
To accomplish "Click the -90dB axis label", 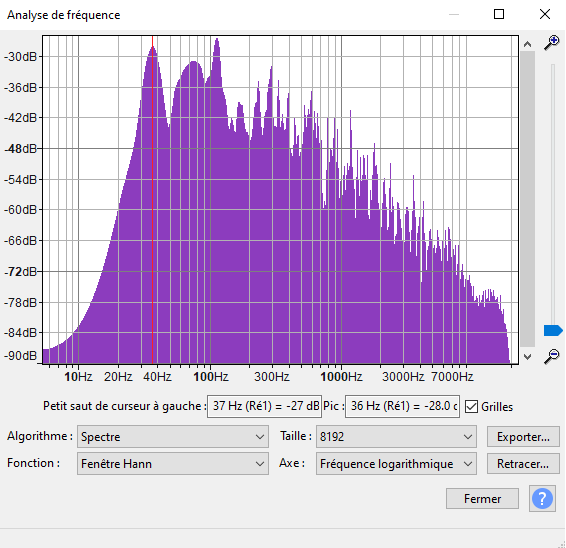I will click(x=21, y=356).
